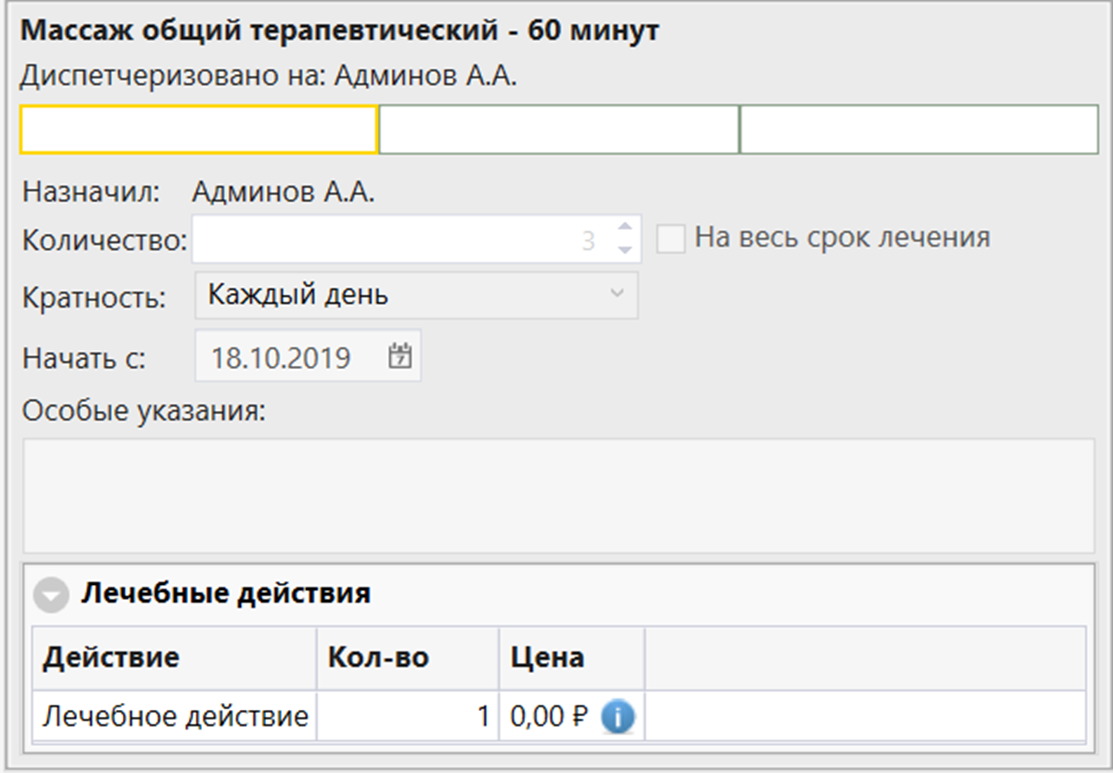The width and height of the screenshot is (1113, 773).
Task: Click the quantity cell showing 1
Action: (407, 716)
